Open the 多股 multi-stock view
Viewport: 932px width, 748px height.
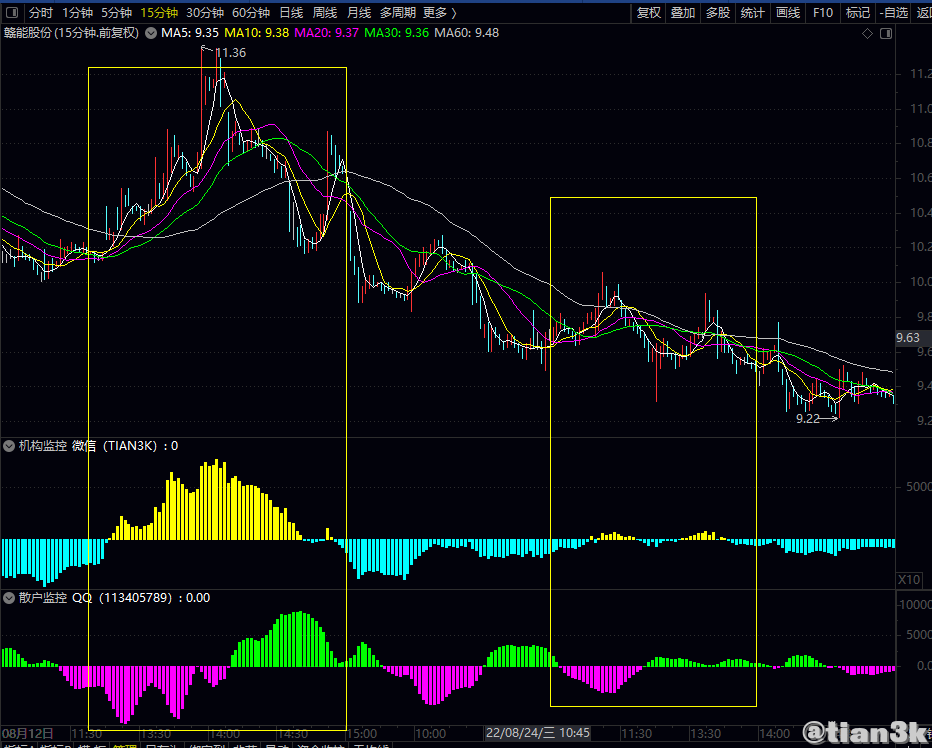pyautogui.click(x=717, y=12)
